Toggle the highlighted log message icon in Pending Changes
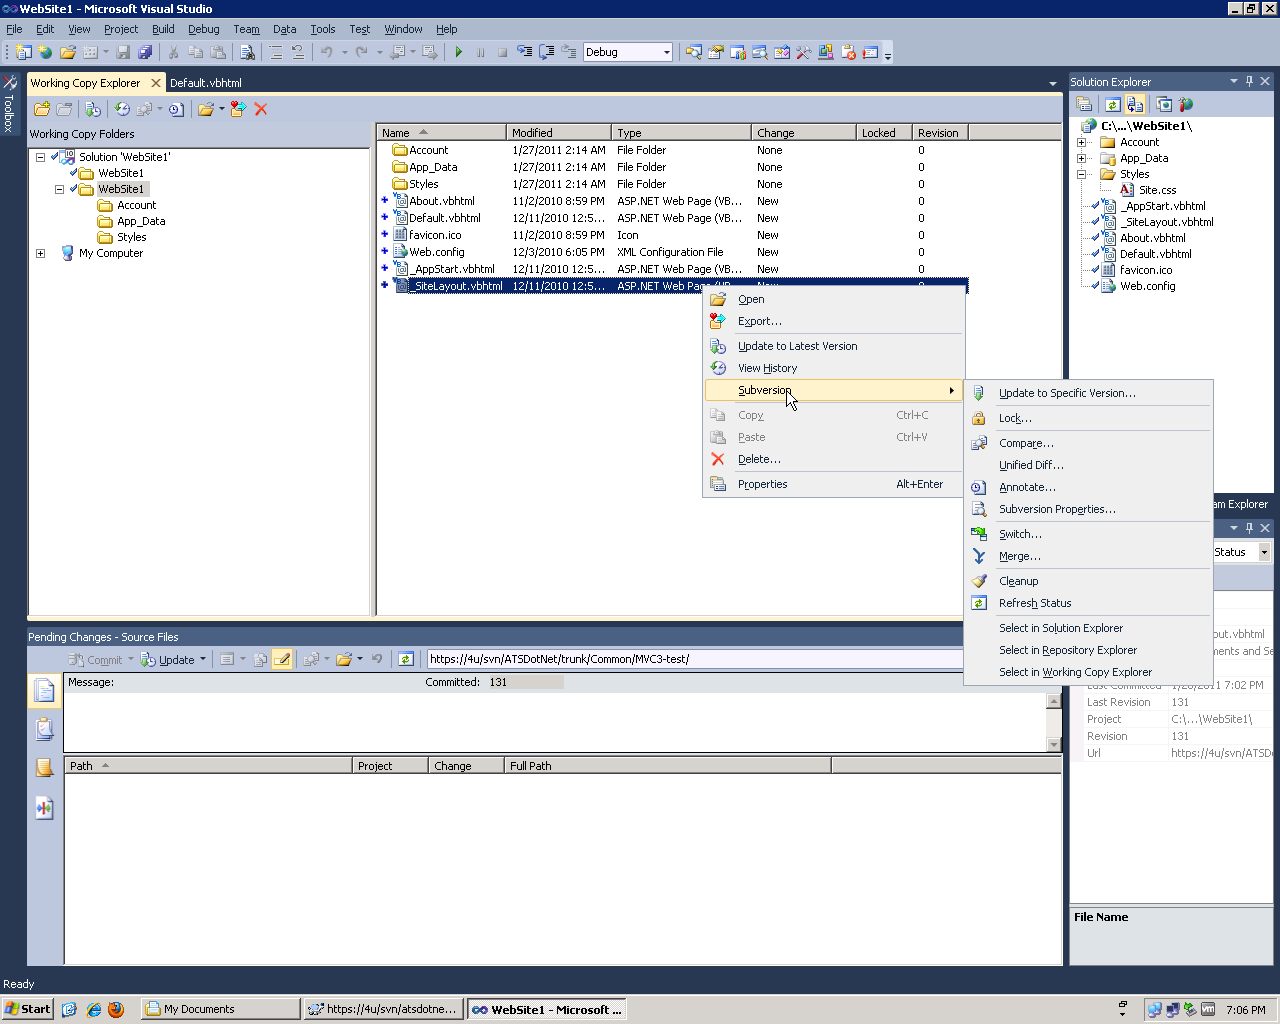This screenshot has height=1024, width=1280. tap(282, 659)
